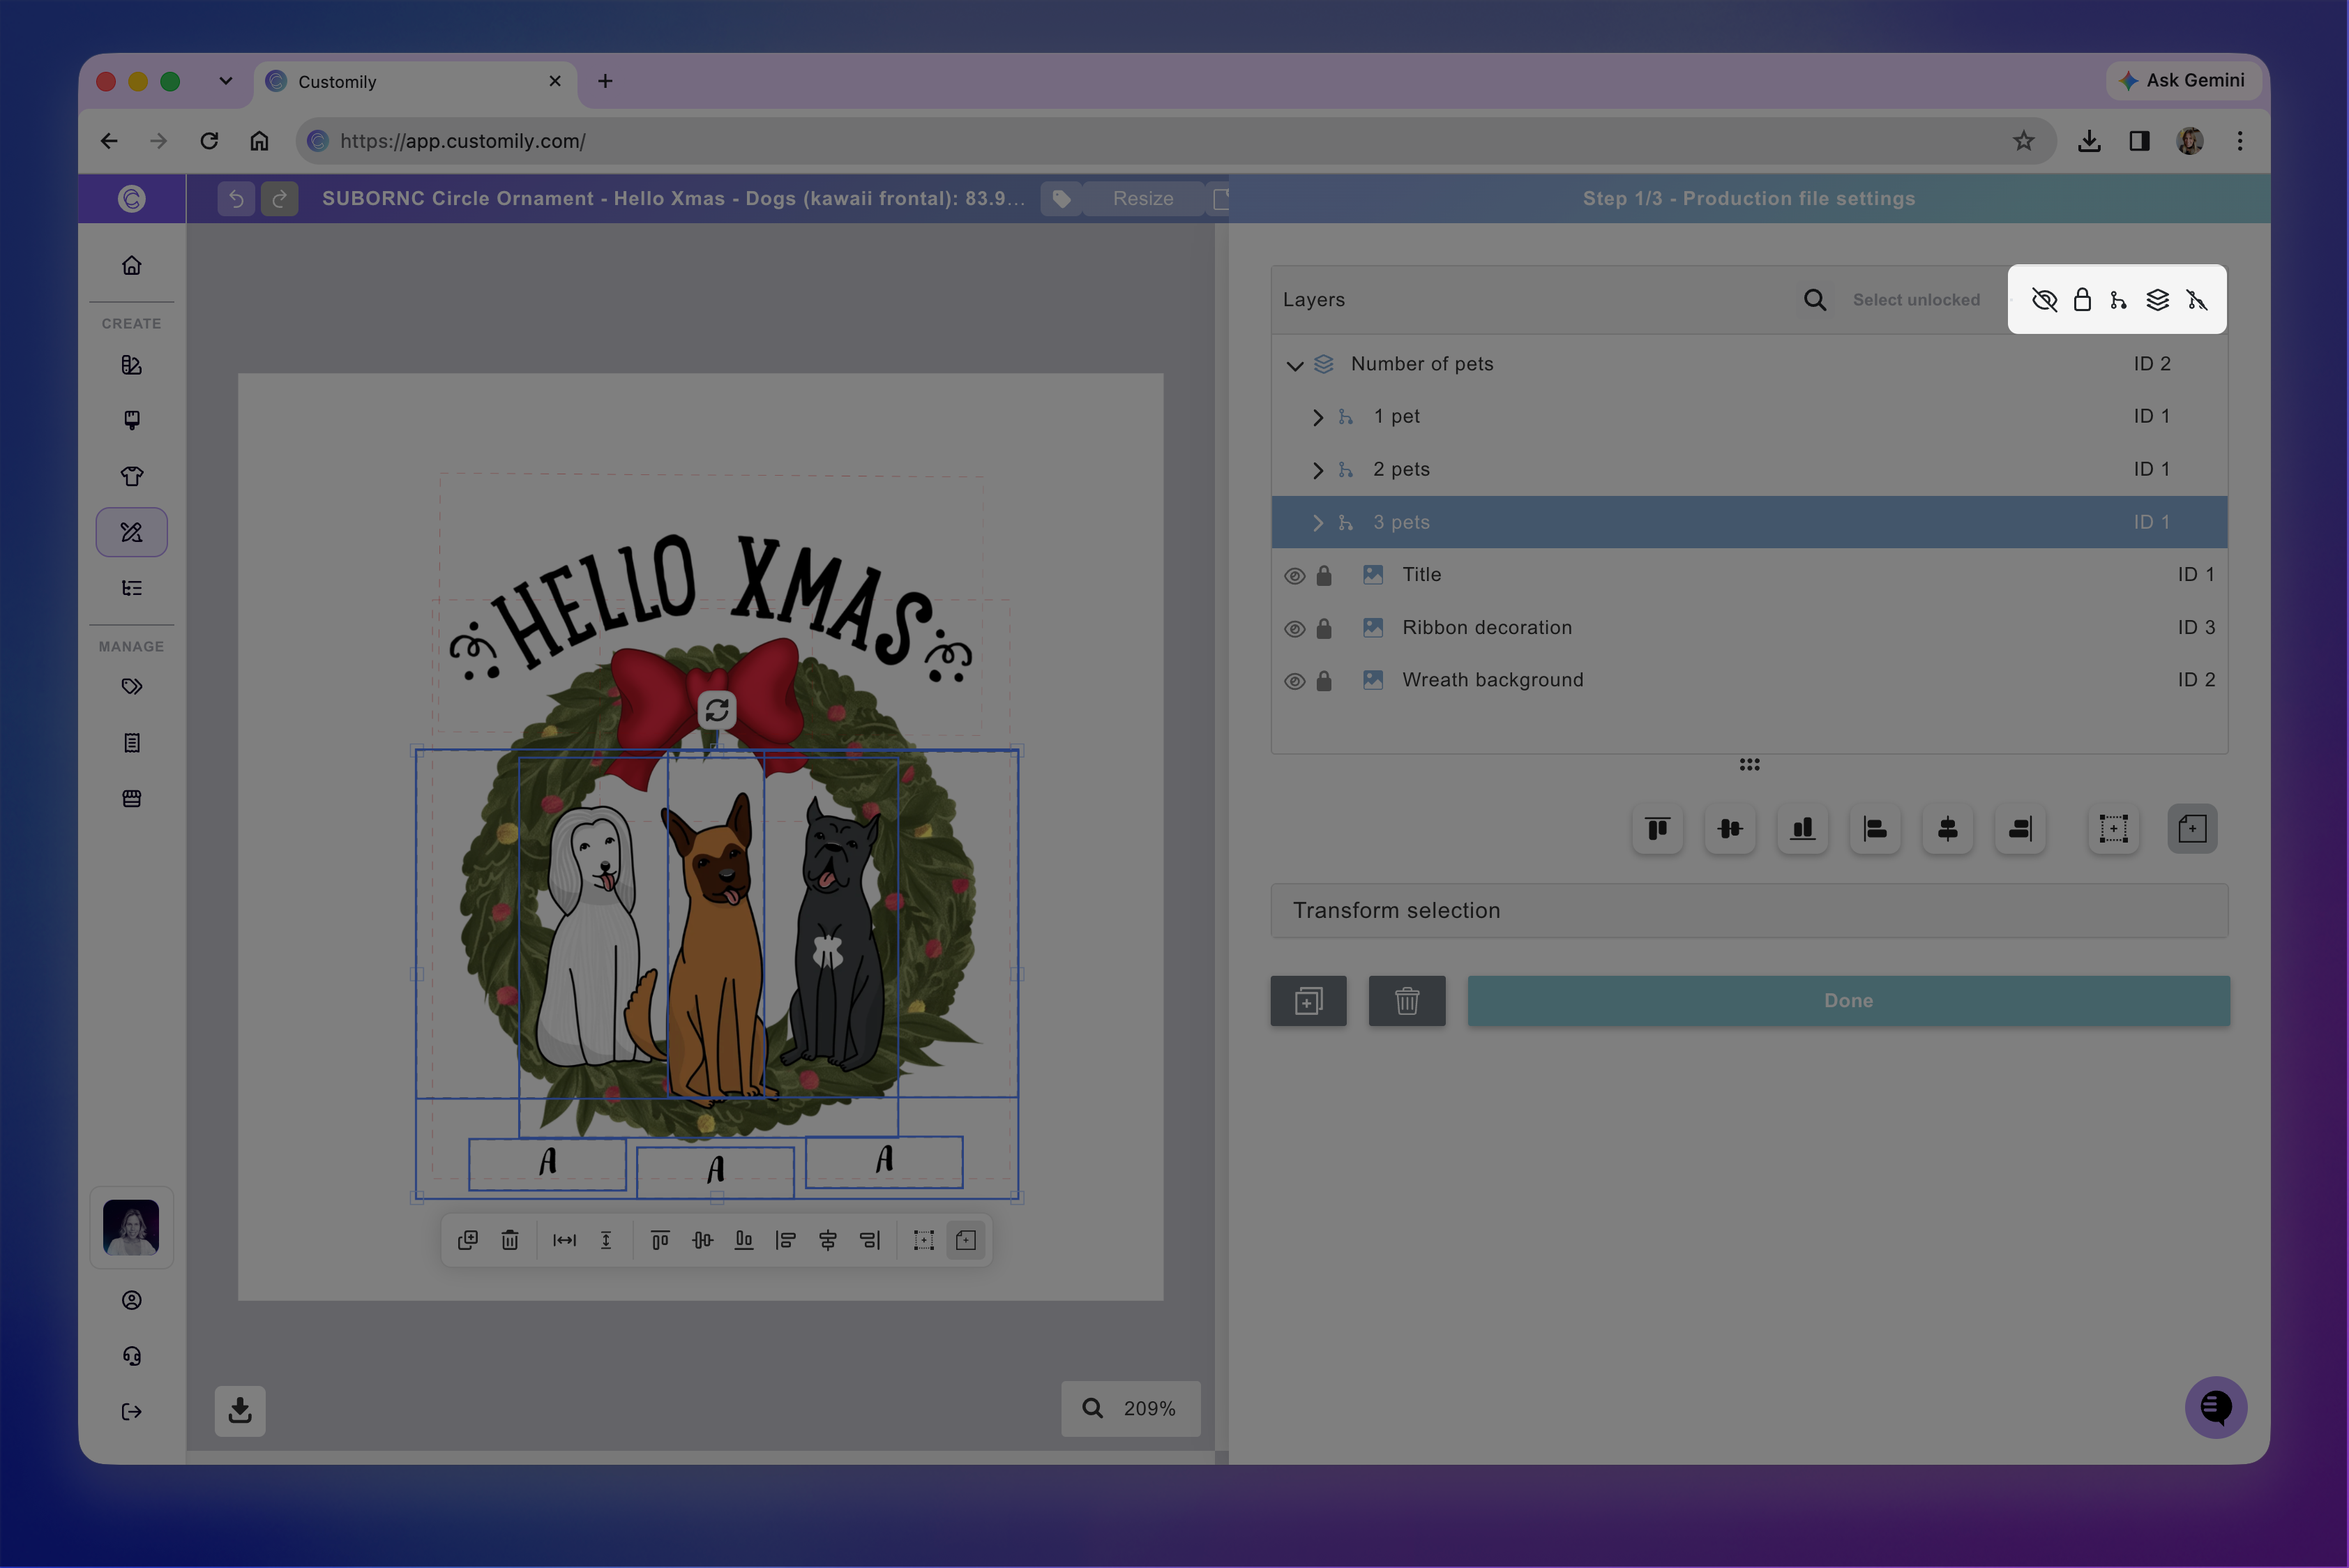The width and height of the screenshot is (2349, 1568).
Task: Click the stacked layers icon in Layers header
Action: [2158, 300]
